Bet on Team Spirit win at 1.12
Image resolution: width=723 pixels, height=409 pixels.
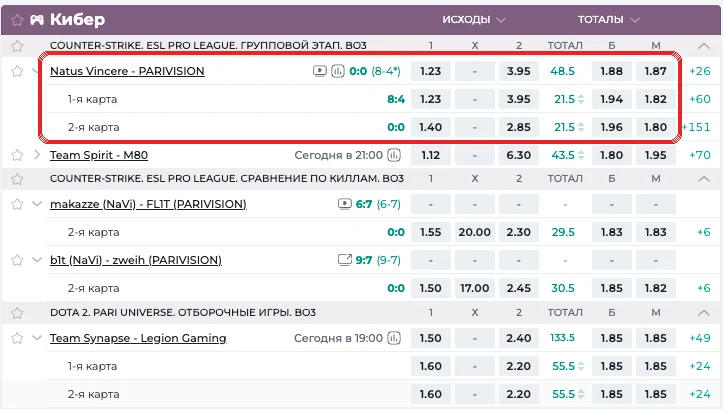(x=430, y=155)
